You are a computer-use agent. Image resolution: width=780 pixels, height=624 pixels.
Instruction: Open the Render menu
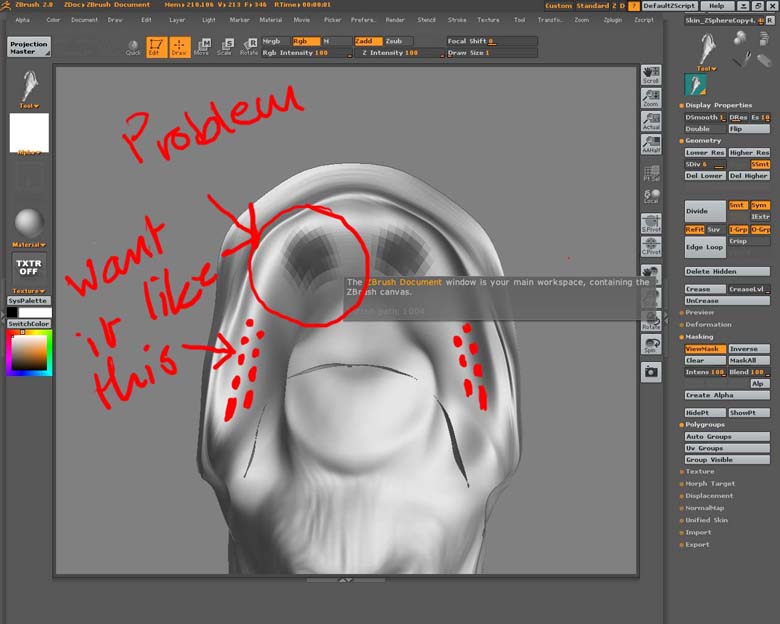coord(395,20)
